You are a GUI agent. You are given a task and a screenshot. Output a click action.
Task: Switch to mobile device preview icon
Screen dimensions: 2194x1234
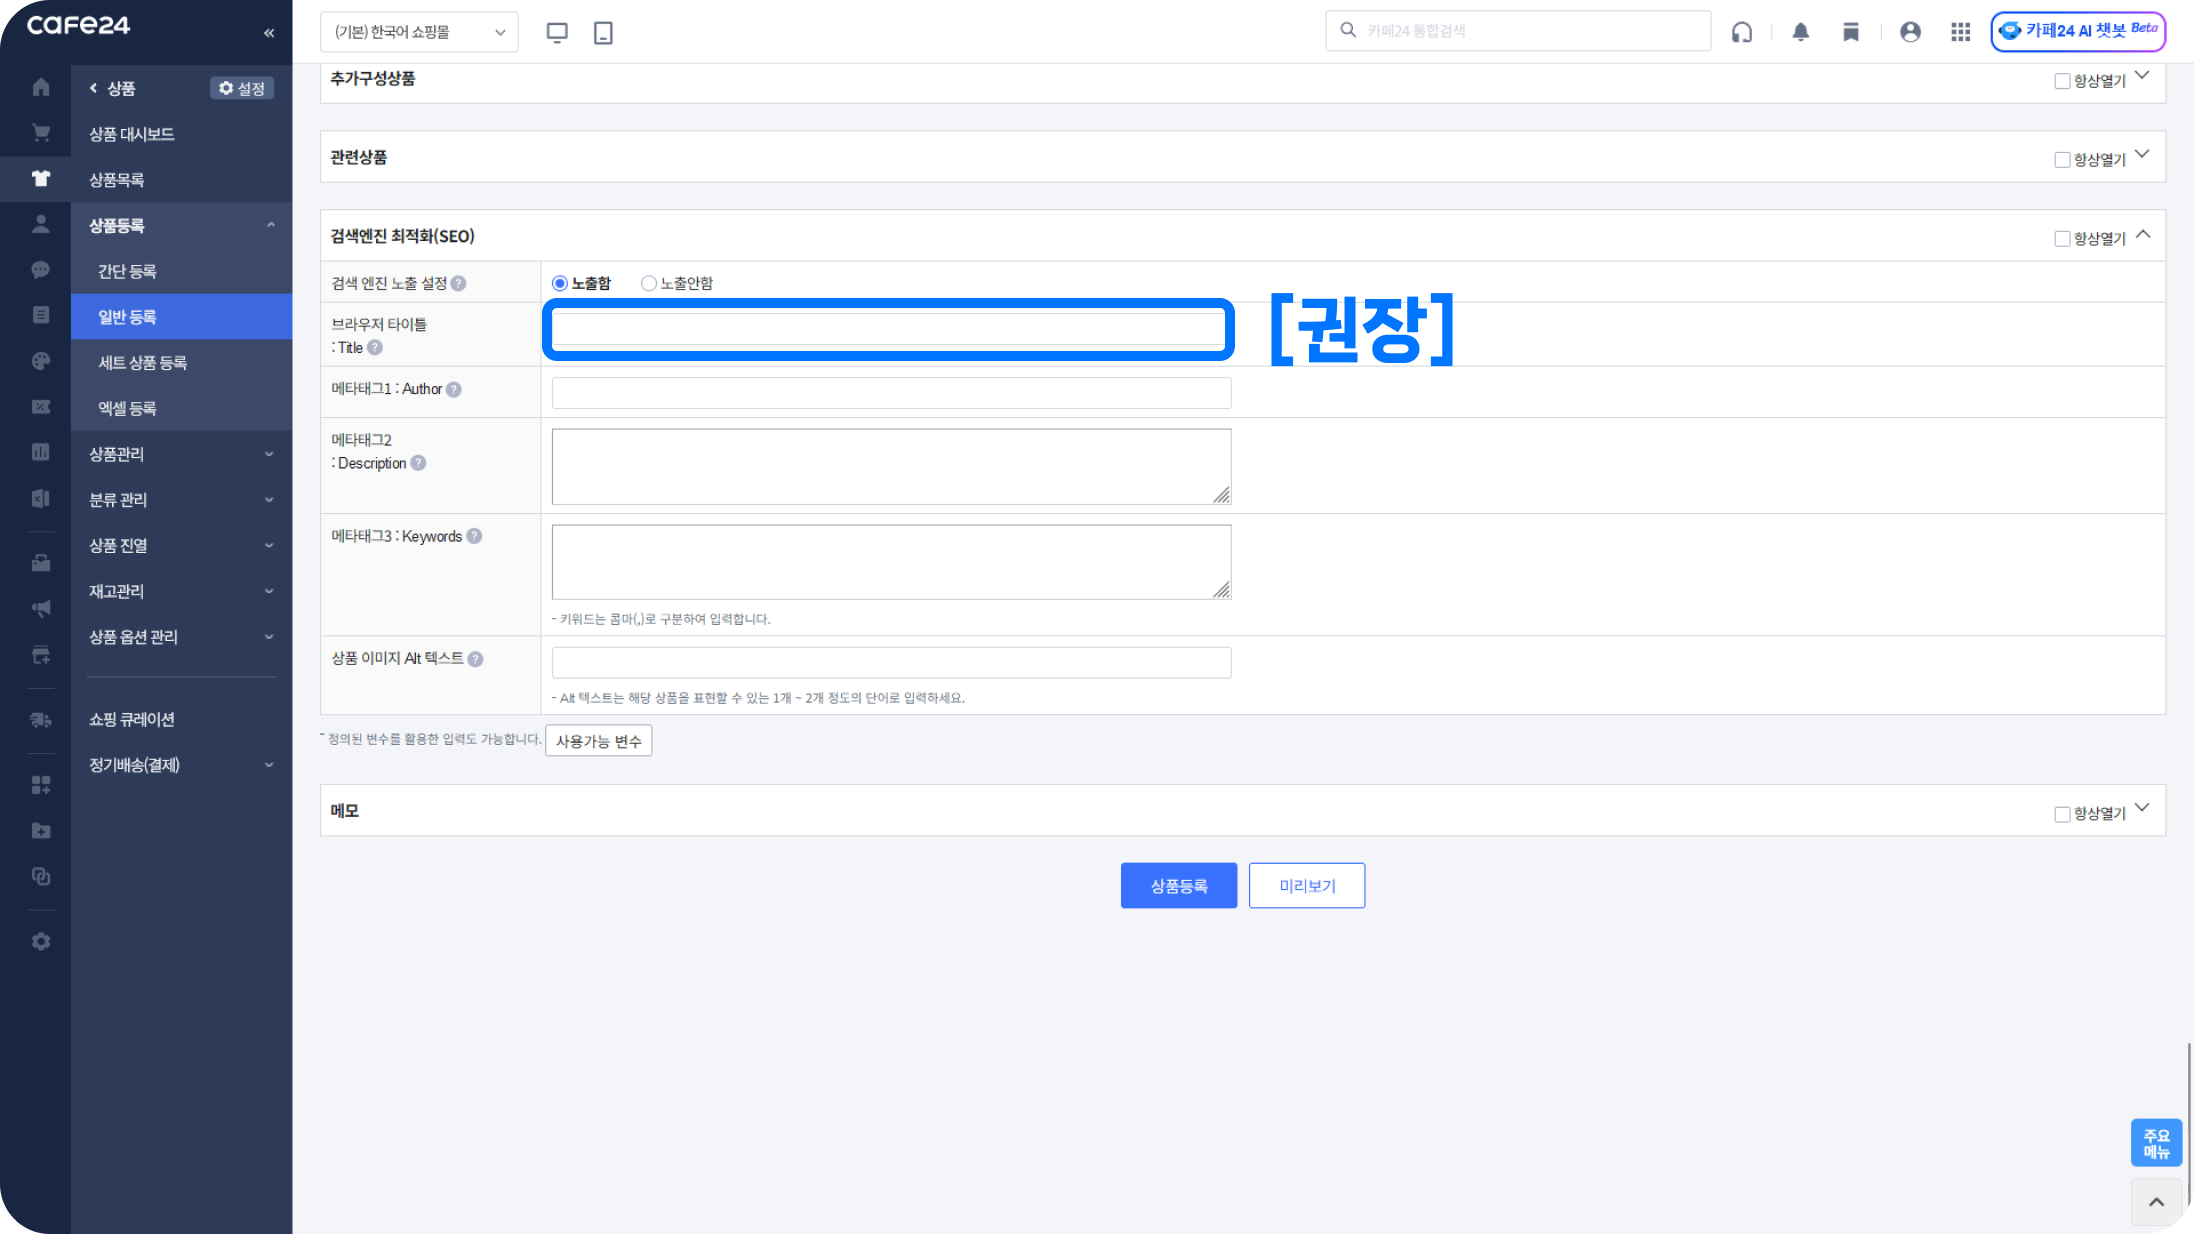(x=603, y=32)
